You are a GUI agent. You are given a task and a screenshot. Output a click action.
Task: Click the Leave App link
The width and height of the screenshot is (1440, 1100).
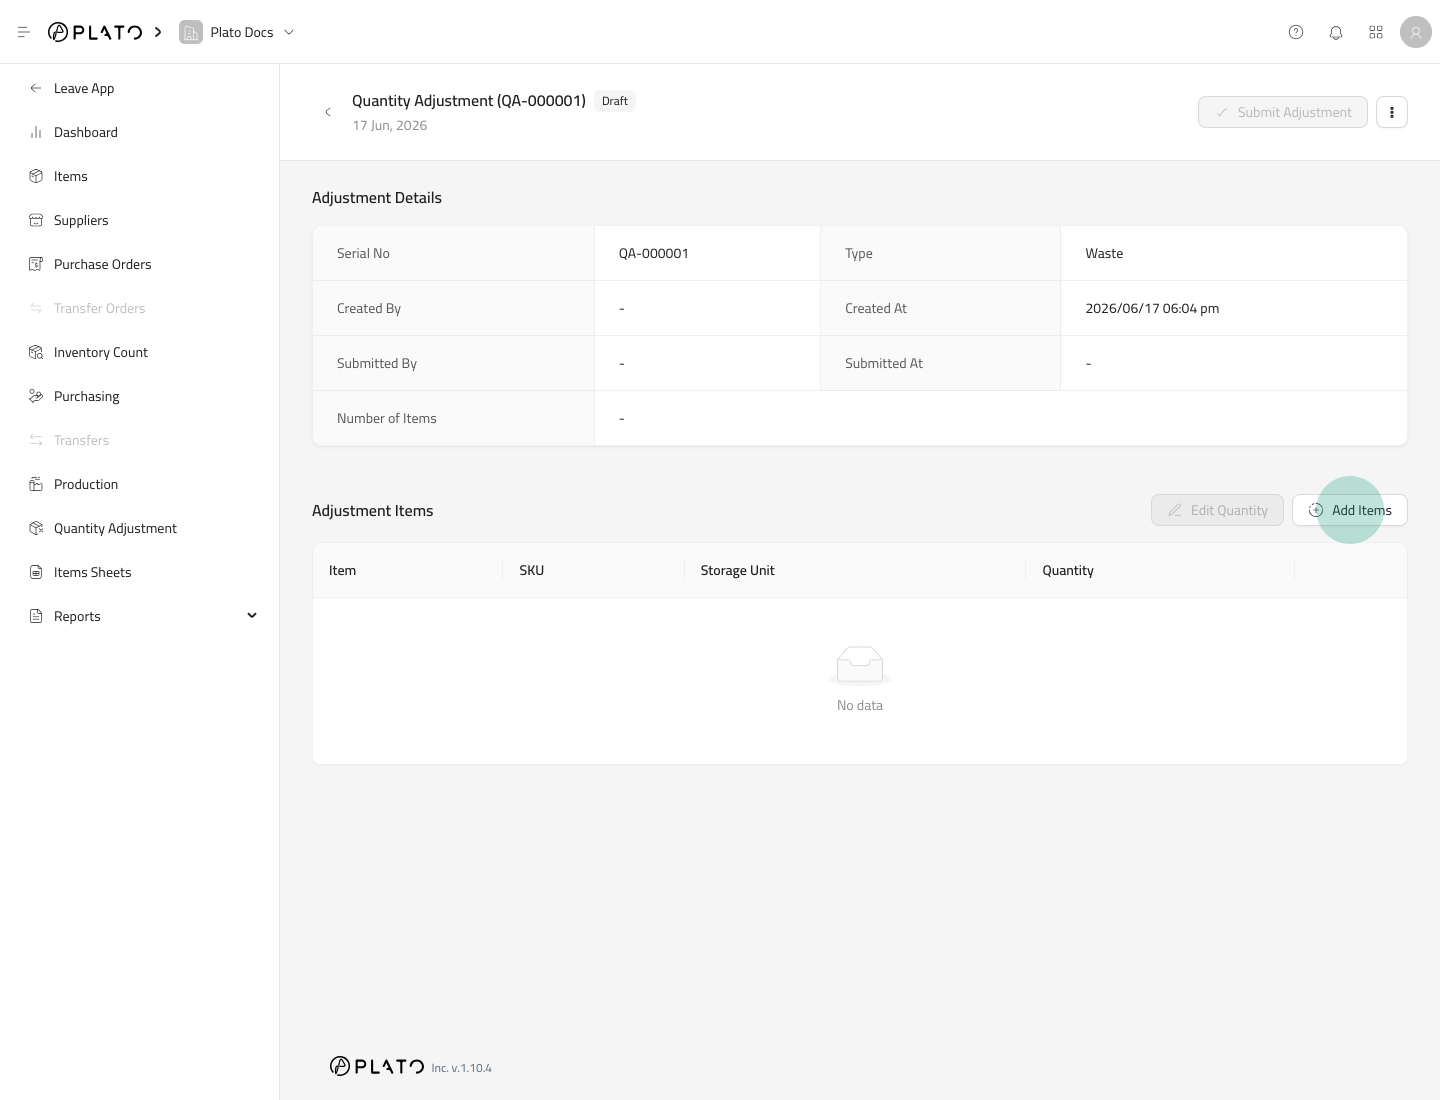click(84, 88)
